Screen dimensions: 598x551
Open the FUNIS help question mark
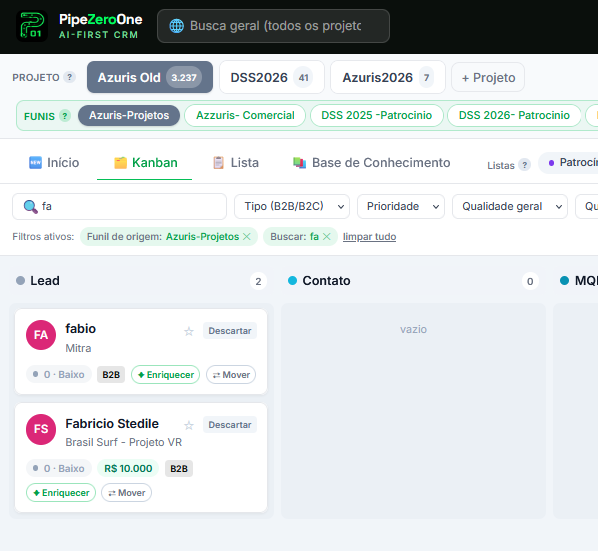[65, 116]
